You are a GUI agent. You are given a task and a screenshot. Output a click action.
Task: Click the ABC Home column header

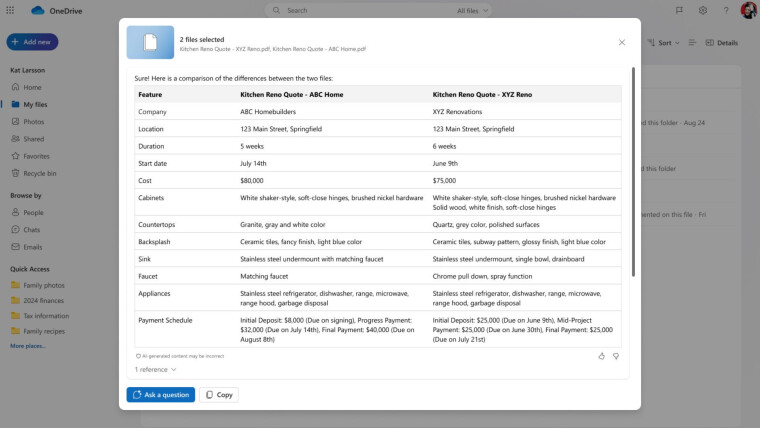(292, 95)
